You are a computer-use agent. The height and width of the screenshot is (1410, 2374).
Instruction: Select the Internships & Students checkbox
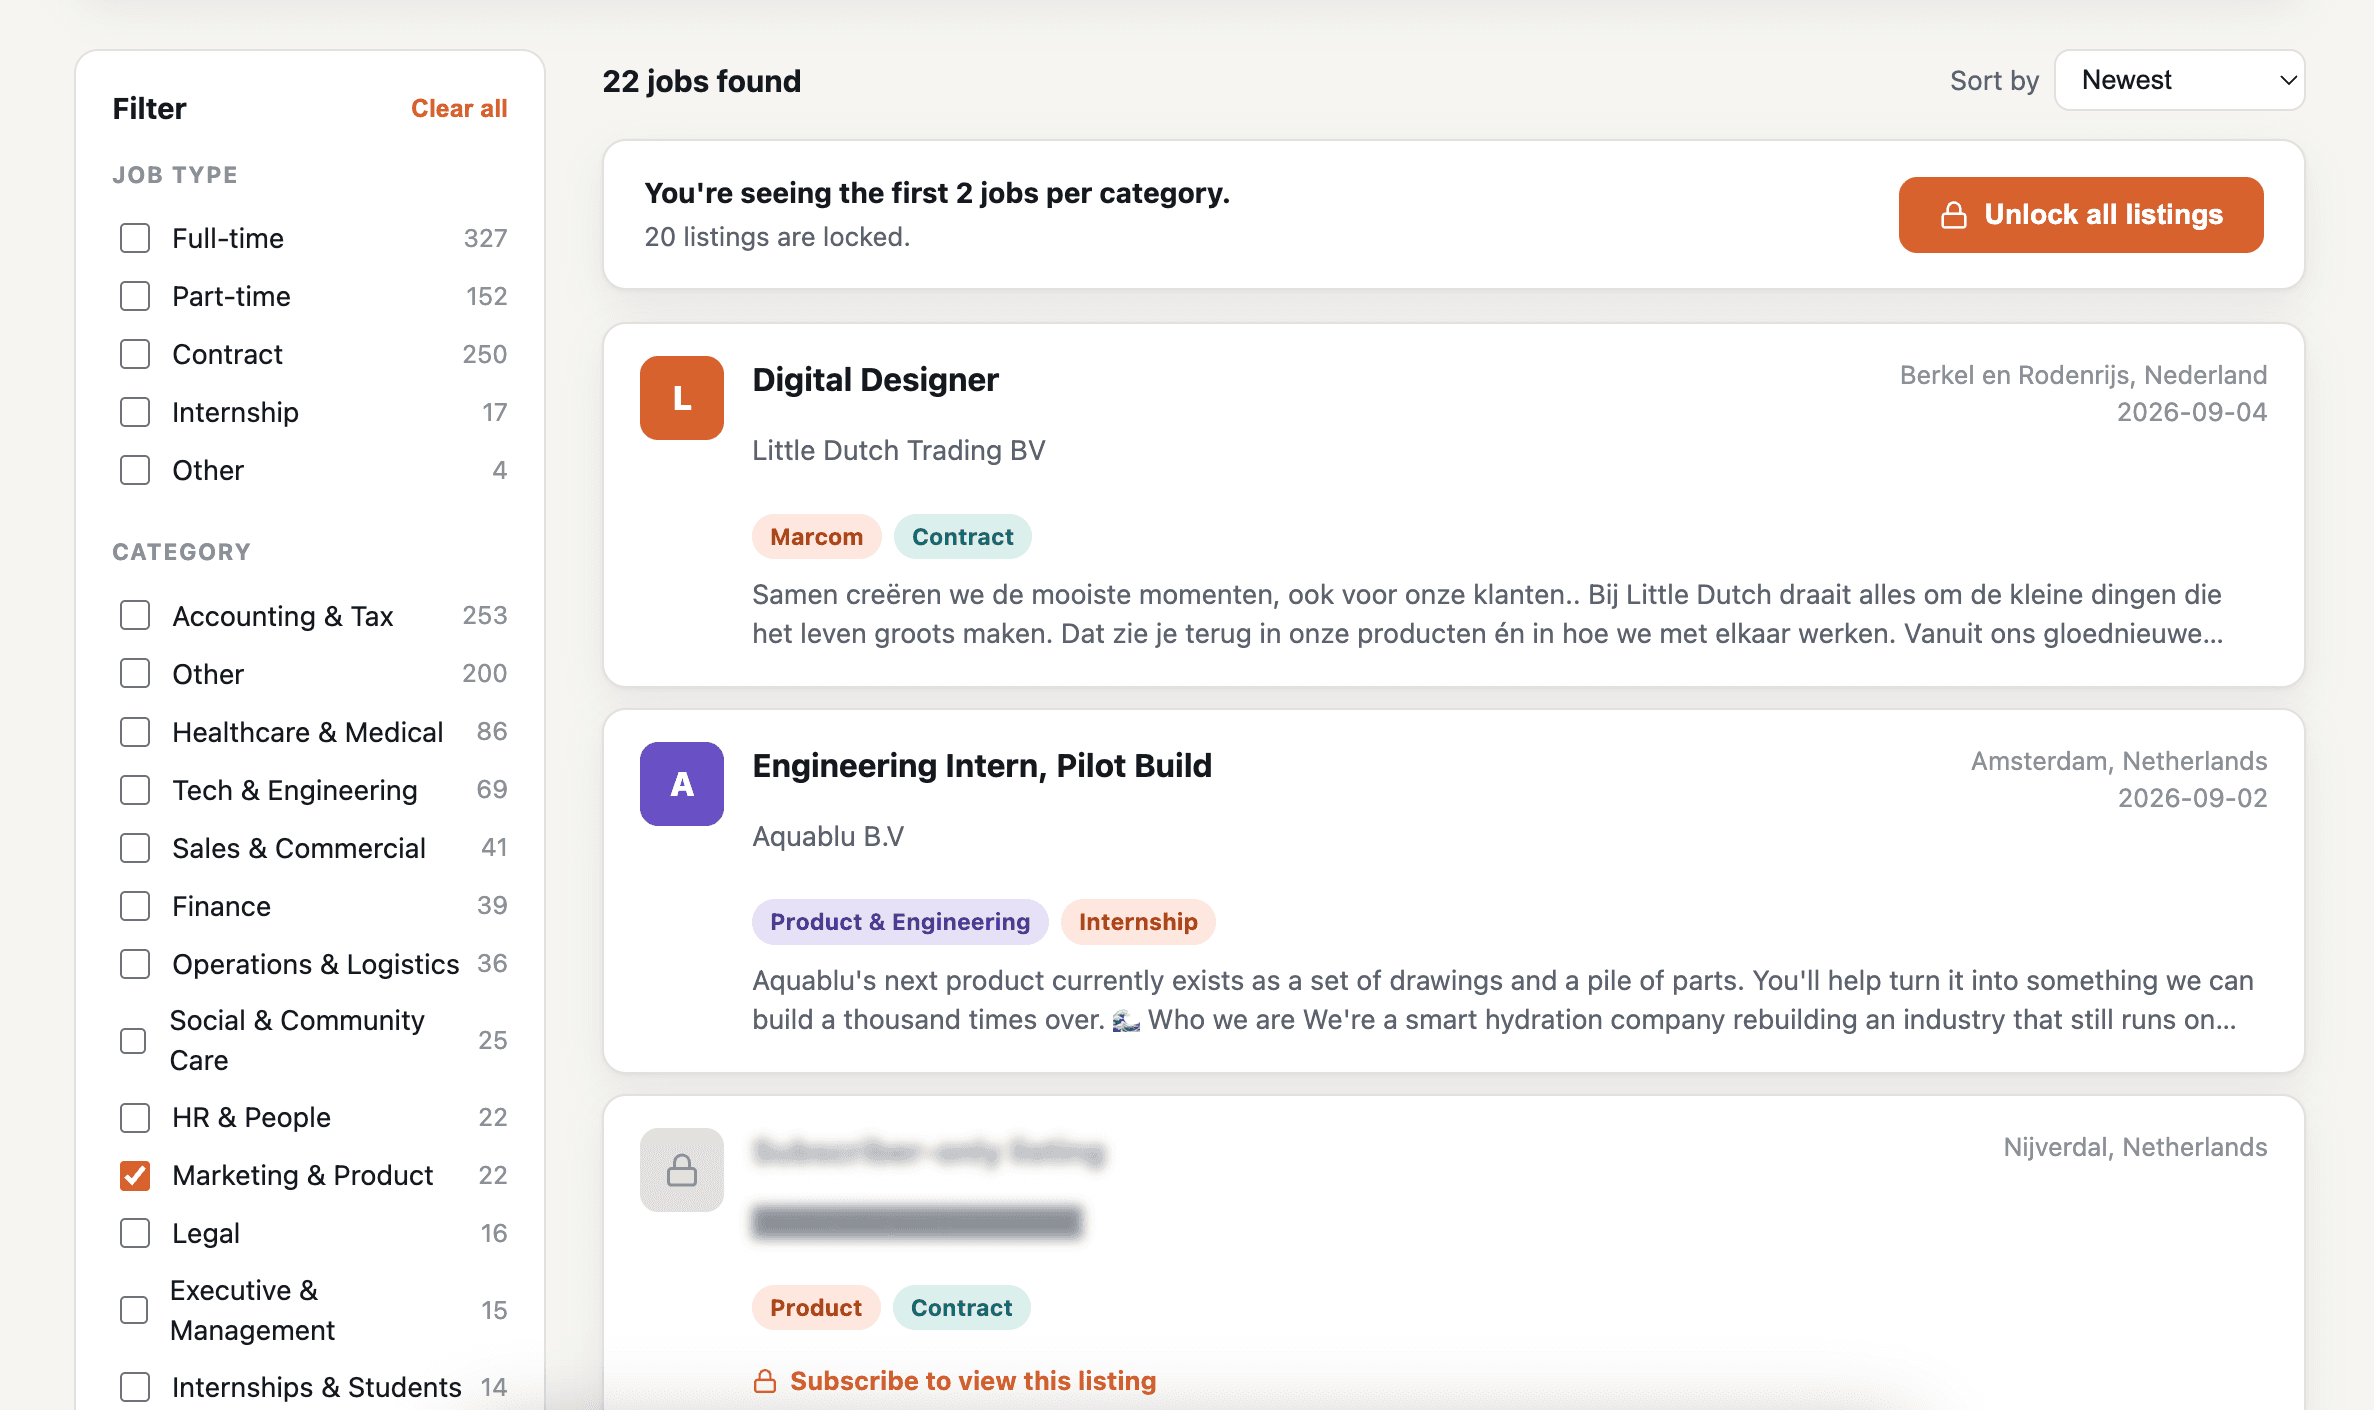pyautogui.click(x=135, y=1387)
